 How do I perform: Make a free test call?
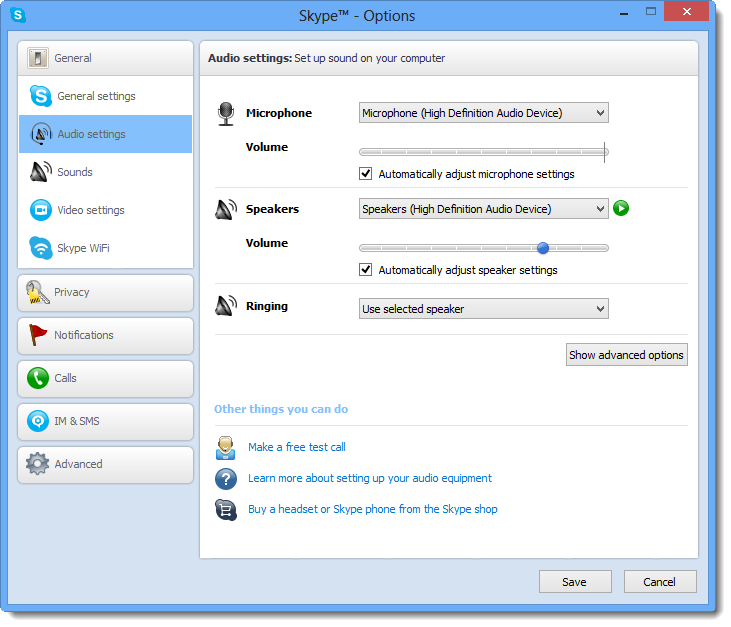point(297,447)
